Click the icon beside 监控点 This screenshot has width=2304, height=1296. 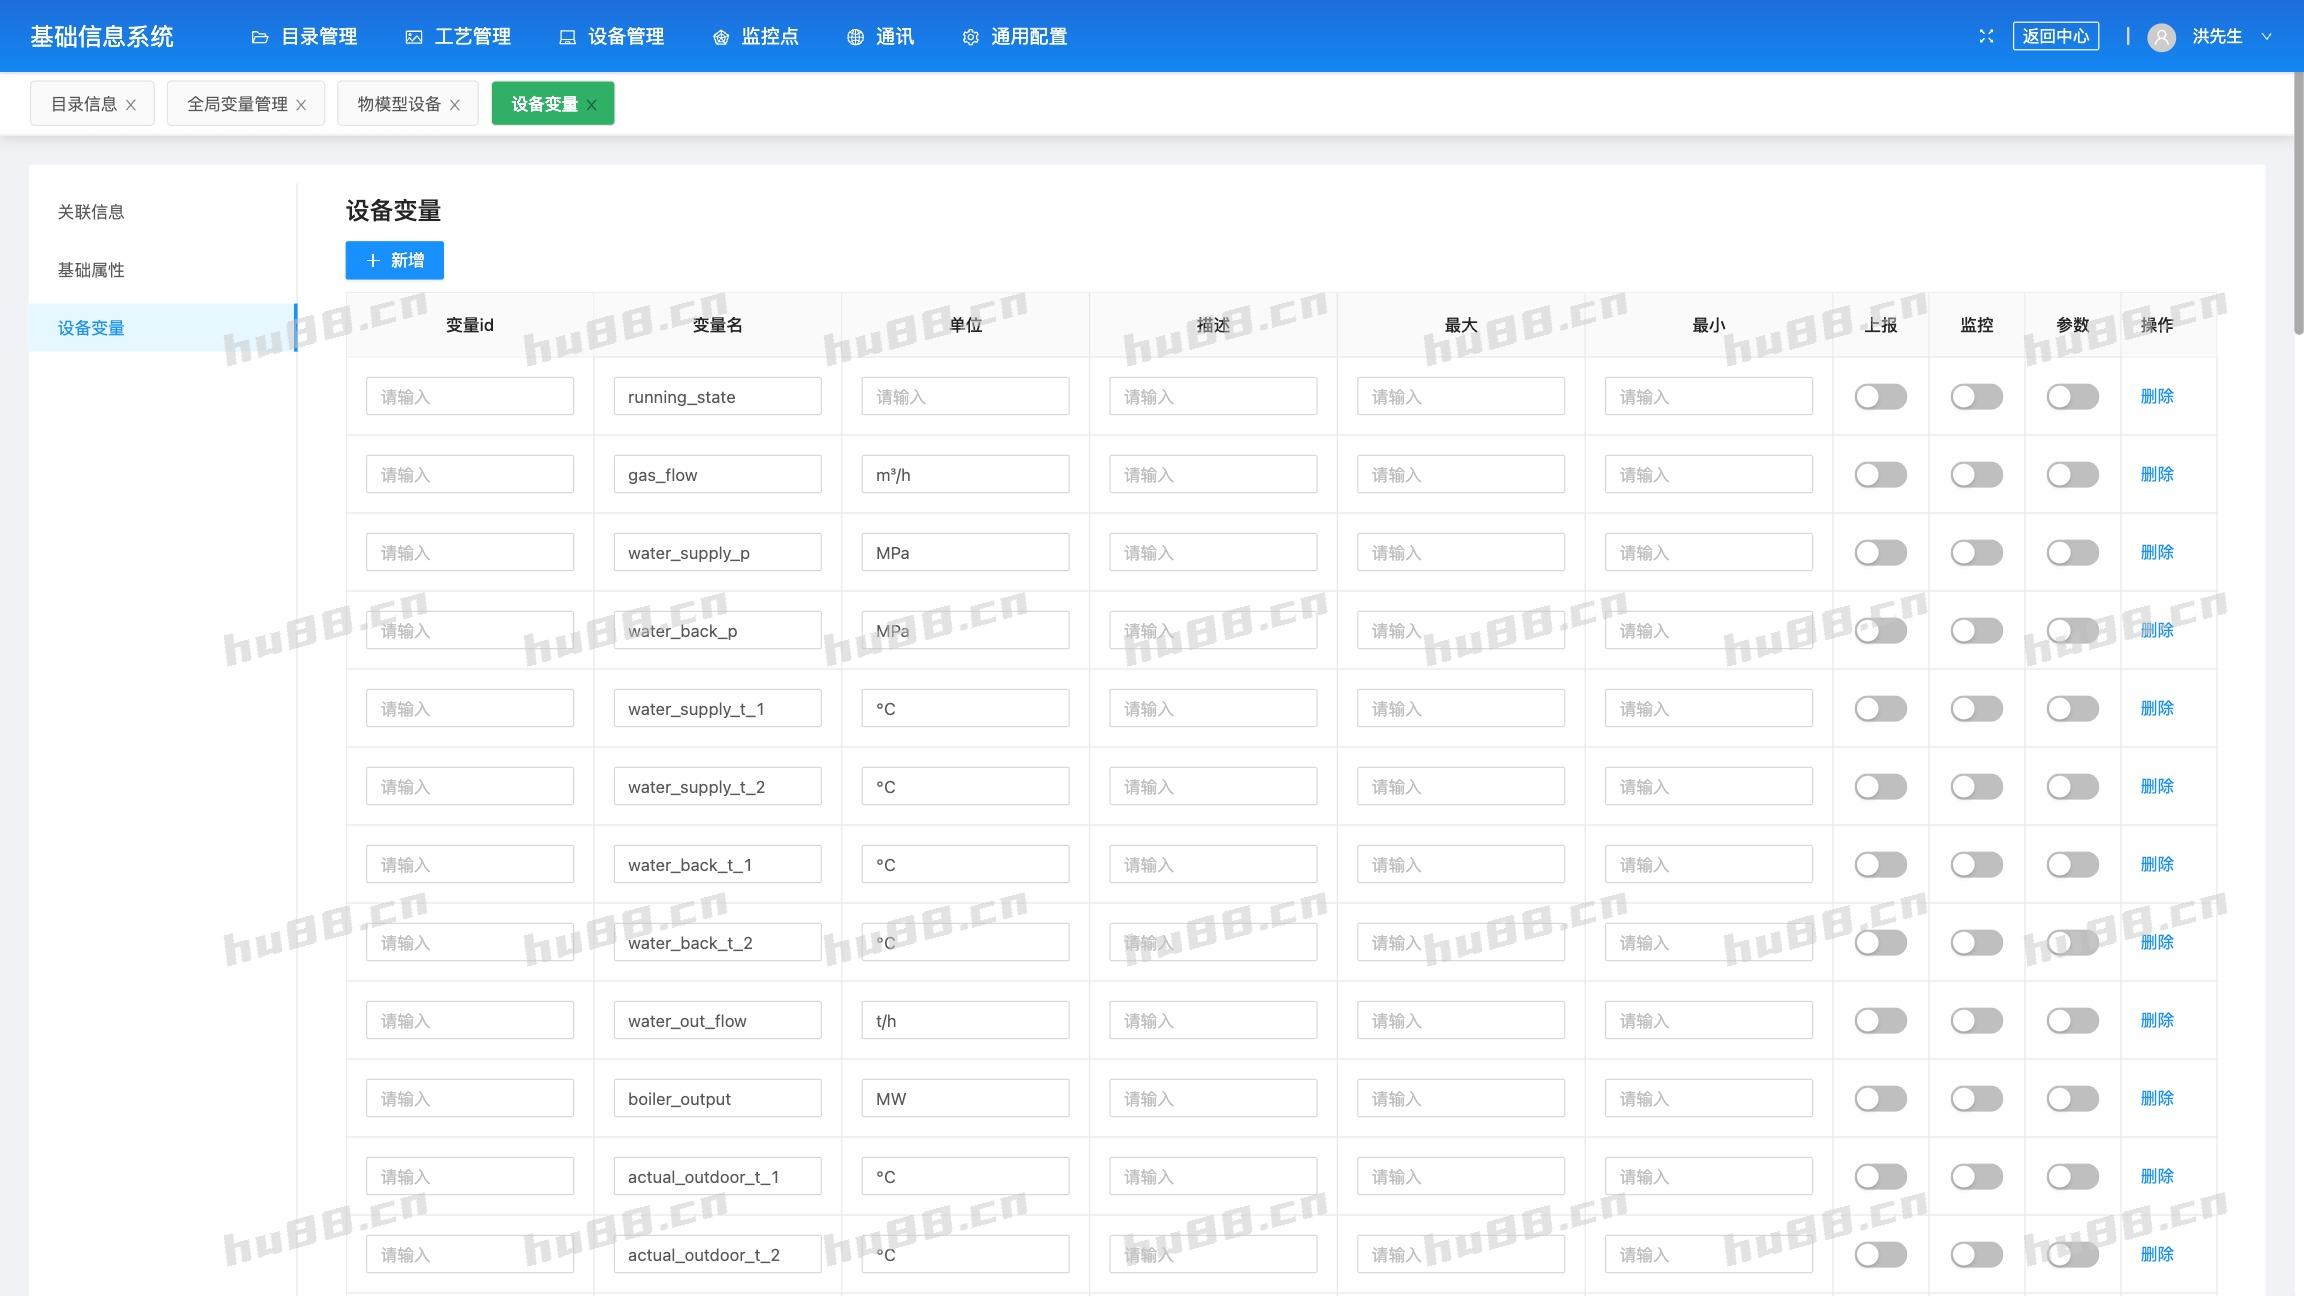721,37
